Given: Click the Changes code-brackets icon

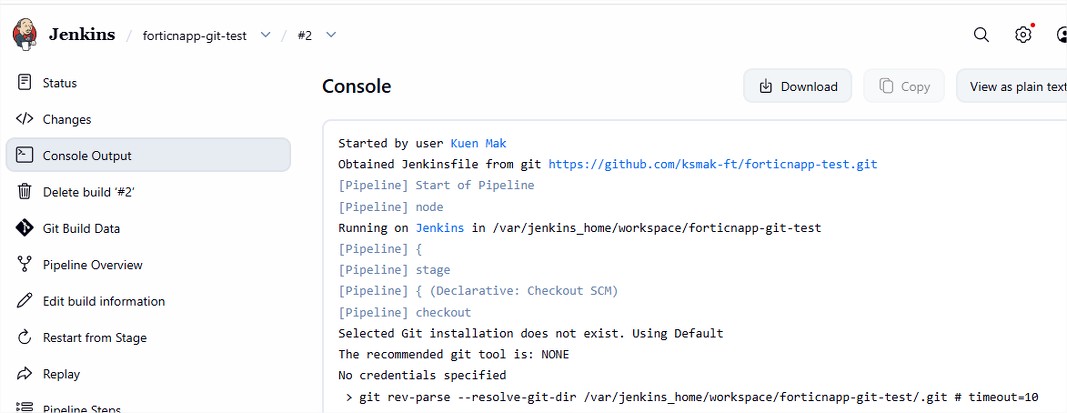Looking at the screenshot, I should pos(24,119).
